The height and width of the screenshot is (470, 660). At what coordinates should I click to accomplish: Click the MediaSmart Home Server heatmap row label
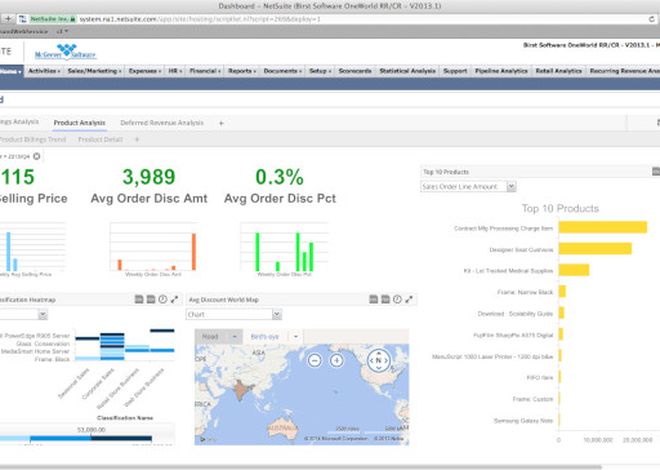tap(35, 351)
